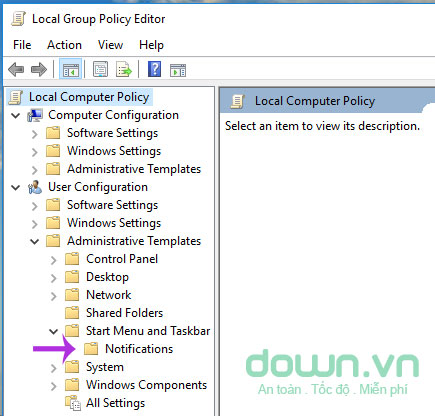
Task: Open the View menu
Action: (x=110, y=45)
